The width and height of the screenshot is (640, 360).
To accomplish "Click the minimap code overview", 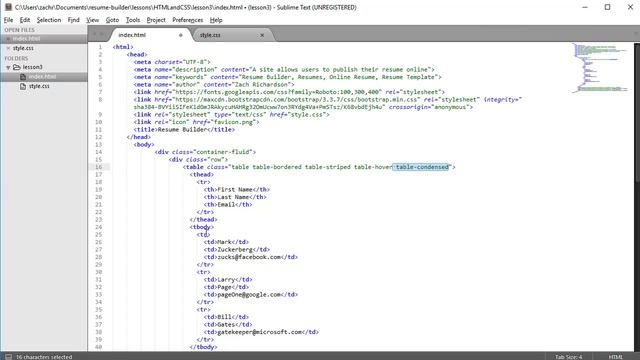I will coord(600,68).
